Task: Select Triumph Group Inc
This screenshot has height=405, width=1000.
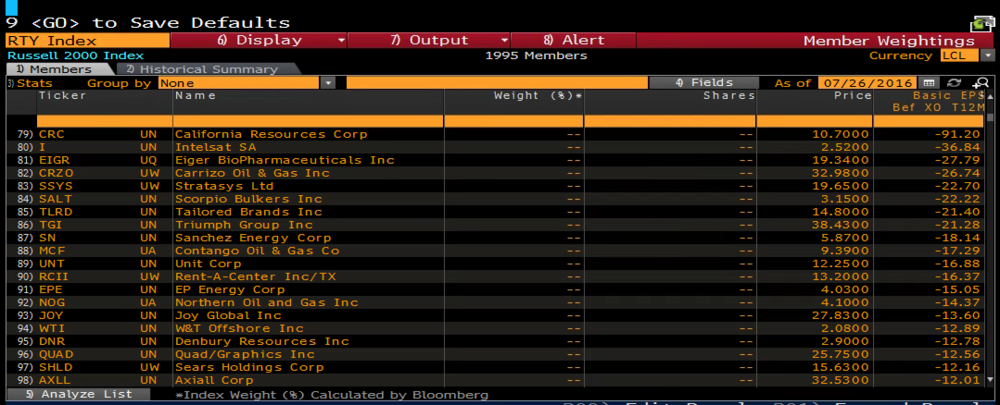Action: 244,225
